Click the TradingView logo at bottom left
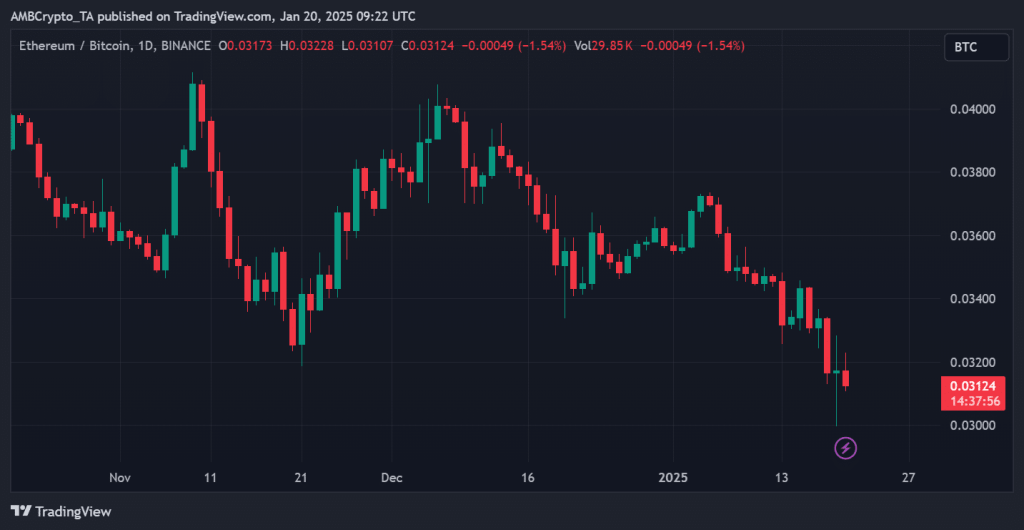This screenshot has width=1024, height=530. [x=62, y=512]
